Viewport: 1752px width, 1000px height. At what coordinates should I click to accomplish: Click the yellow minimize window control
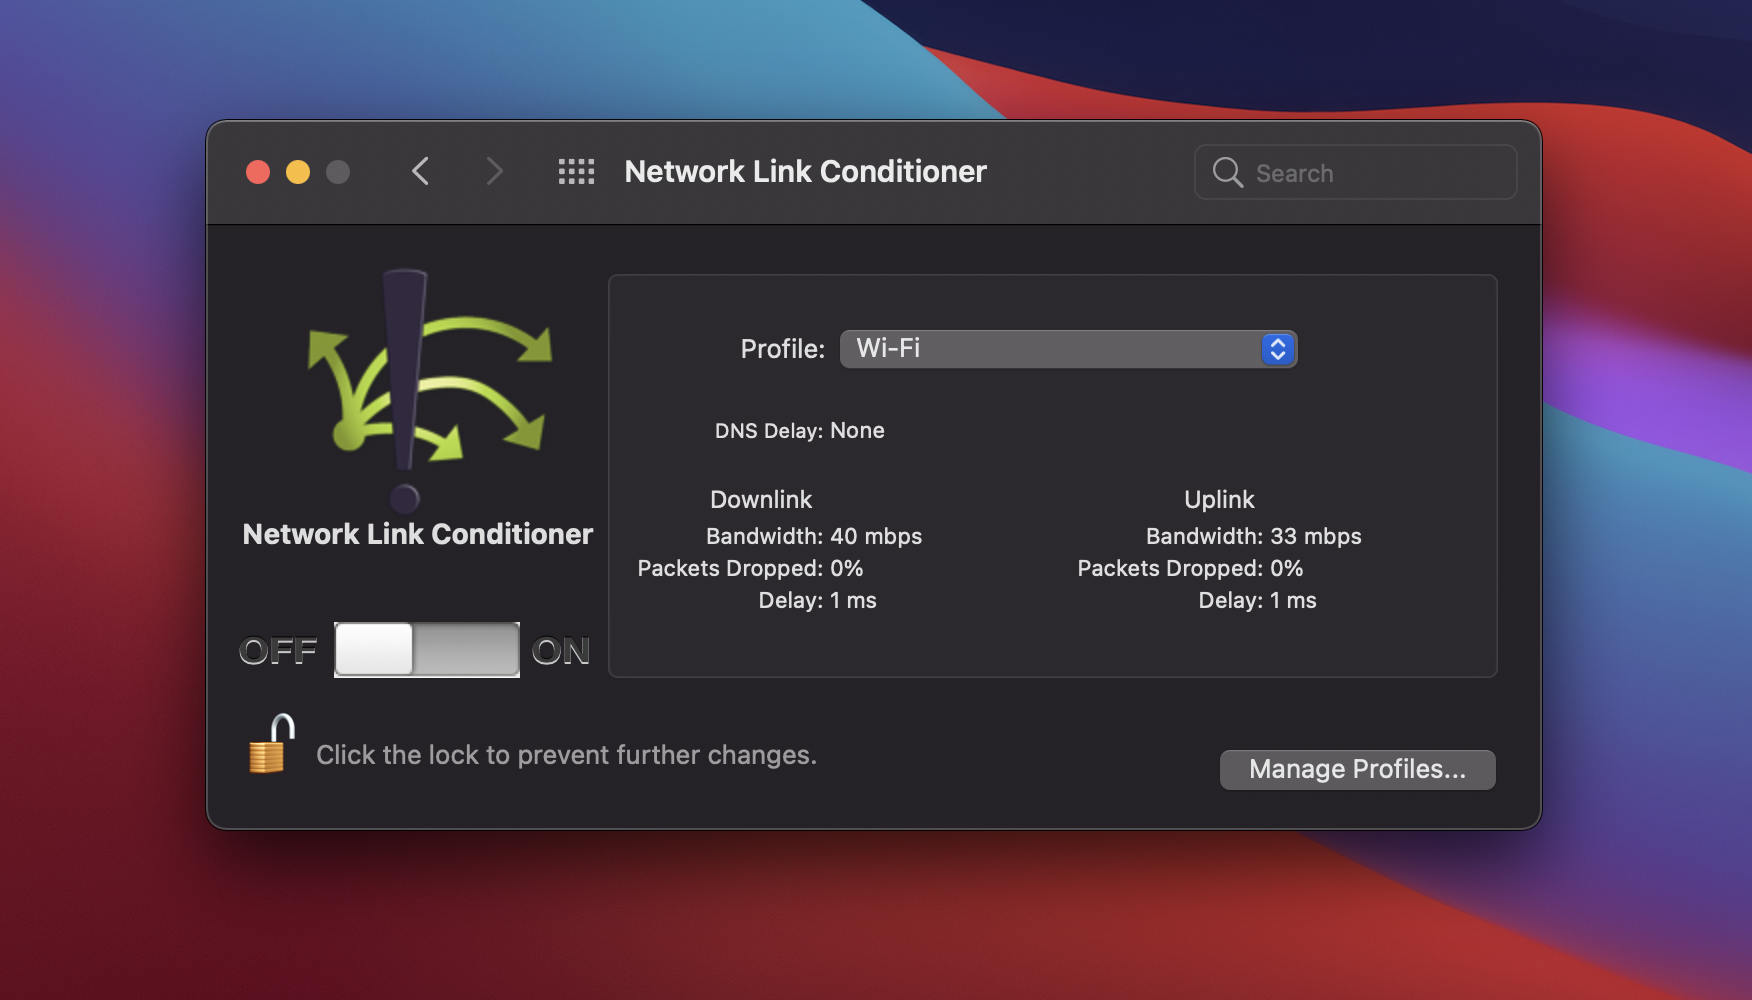(x=297, y=171)
